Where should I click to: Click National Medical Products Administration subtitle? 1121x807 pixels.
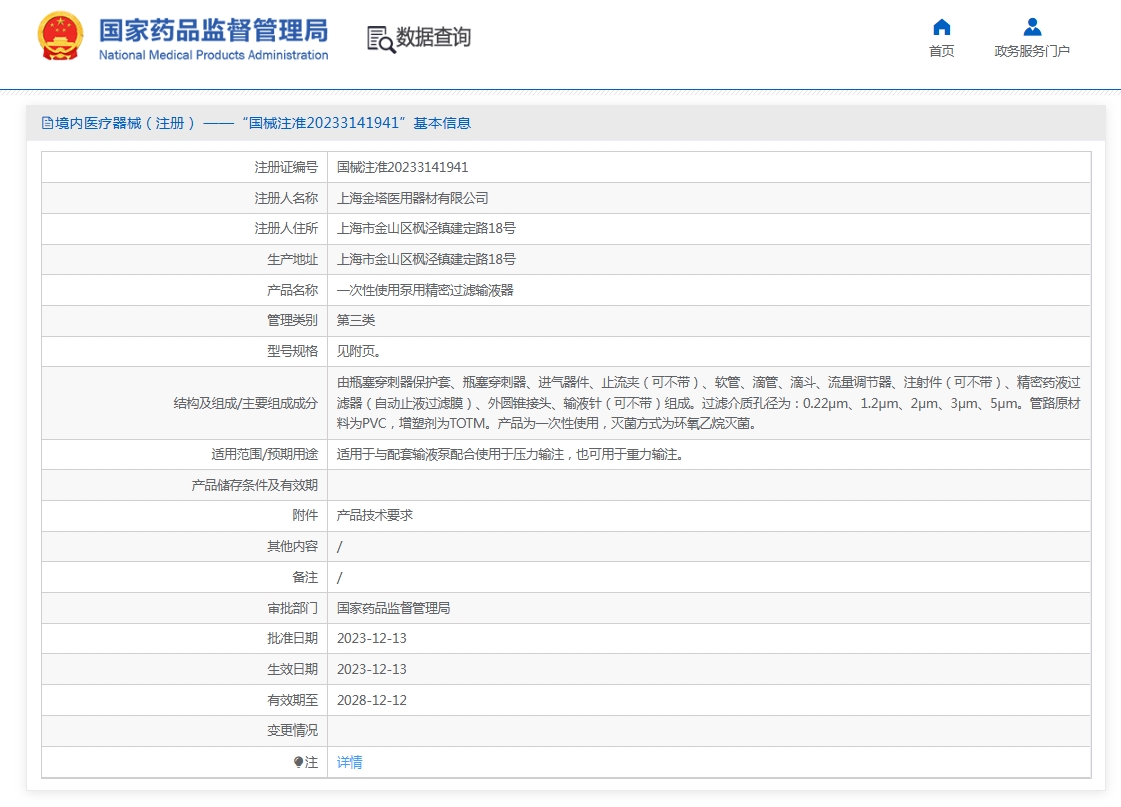coord(213,55)
